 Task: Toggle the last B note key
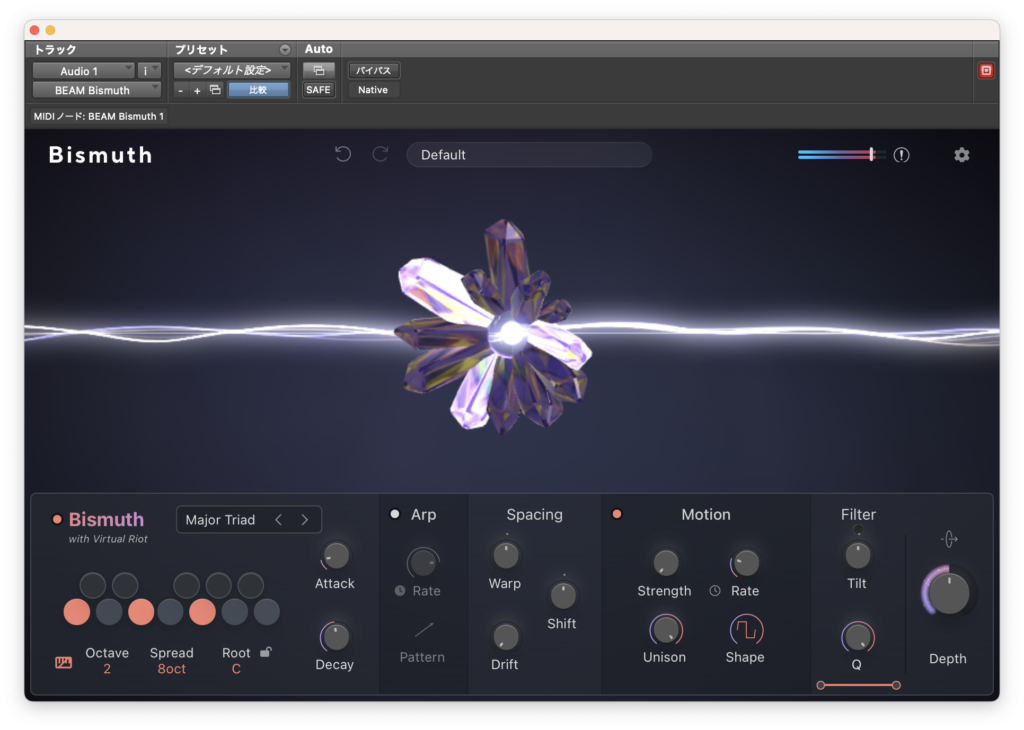coord(266,612)
